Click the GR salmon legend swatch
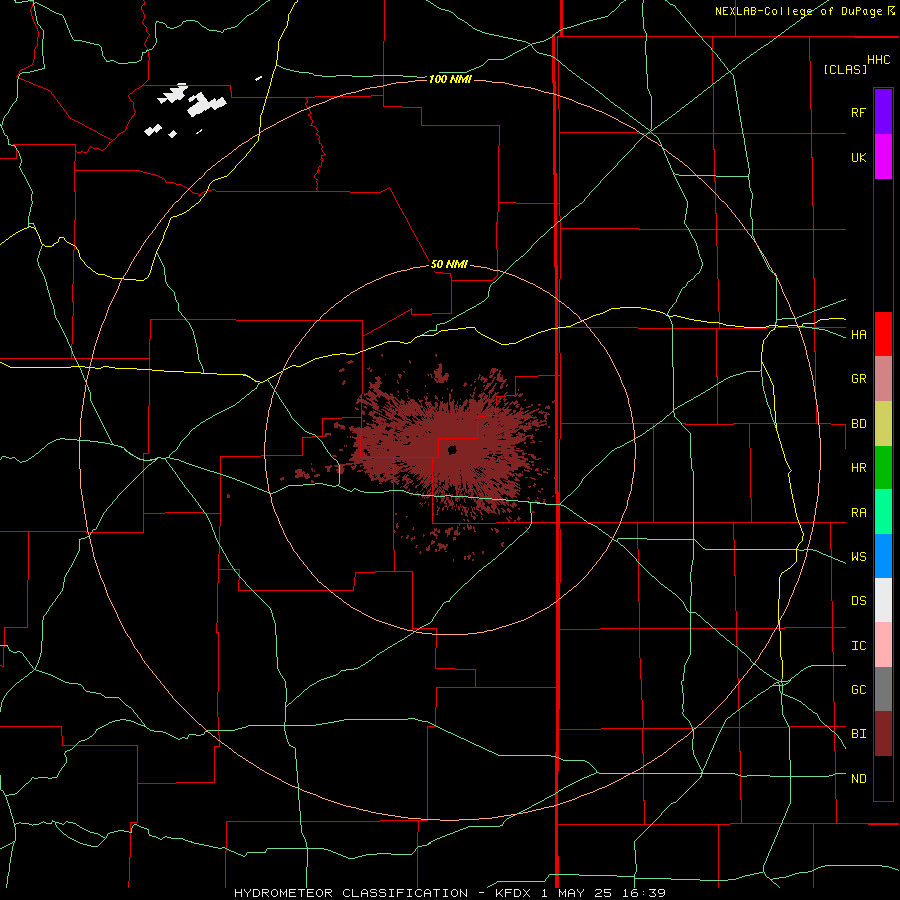Screen dimensions: 900x900 coord(883,378)
